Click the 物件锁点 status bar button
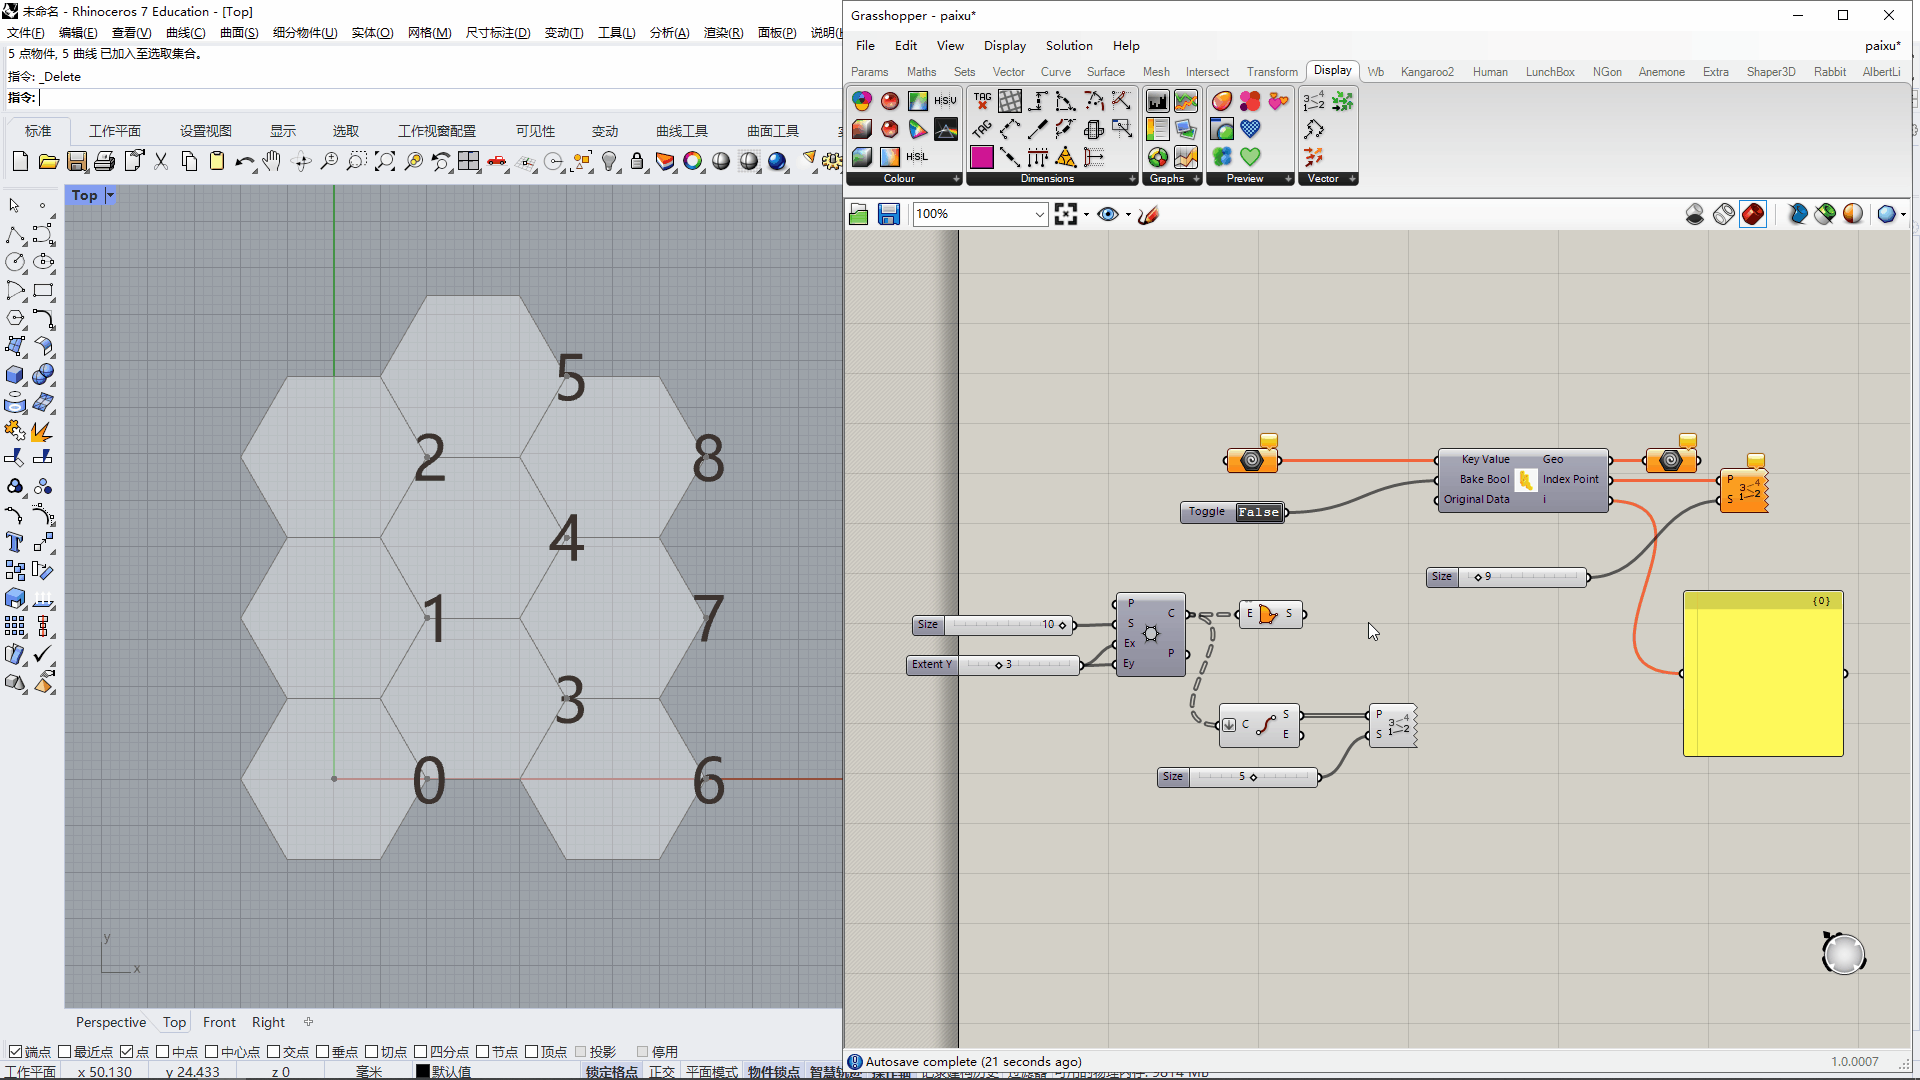This screenshot has height=1080, width=1920. coord(773,1071)
